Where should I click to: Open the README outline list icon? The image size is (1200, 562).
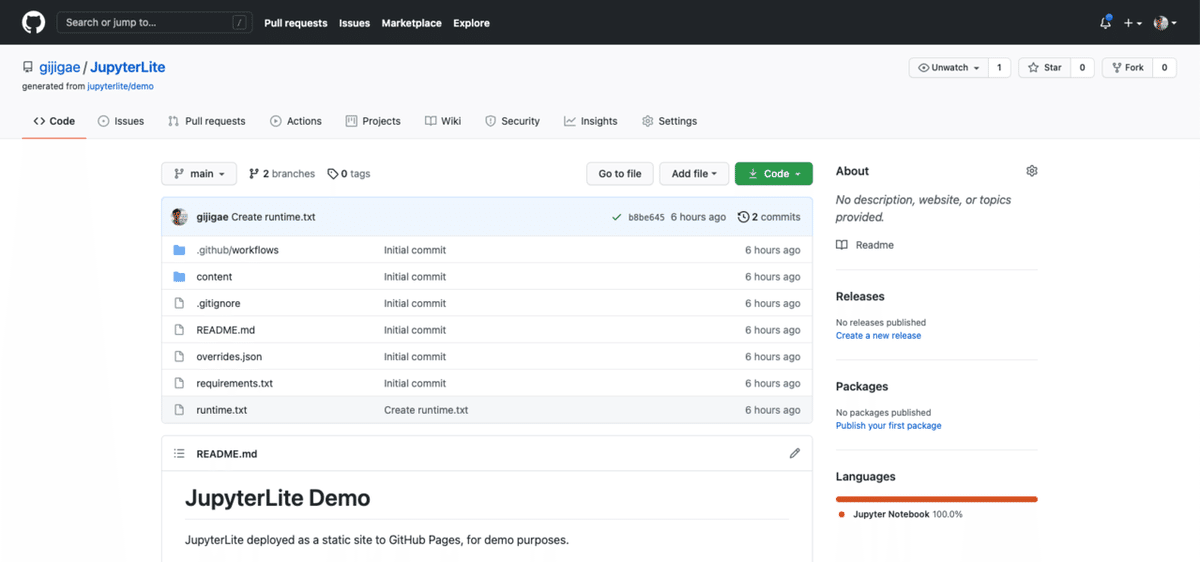[180, 453]
